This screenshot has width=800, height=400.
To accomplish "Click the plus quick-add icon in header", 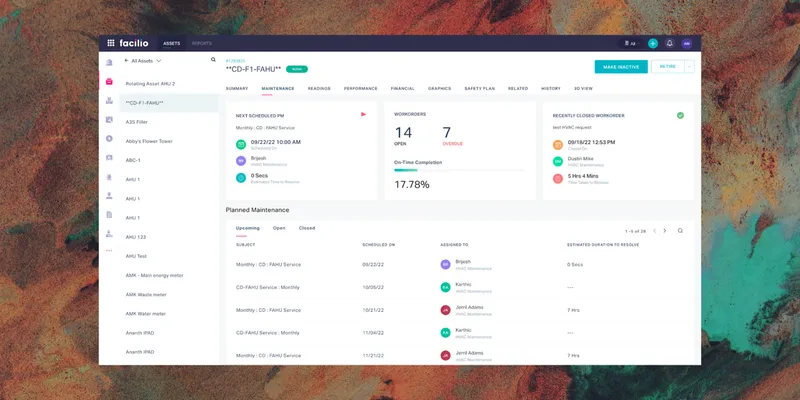I will tap(653, 43).
